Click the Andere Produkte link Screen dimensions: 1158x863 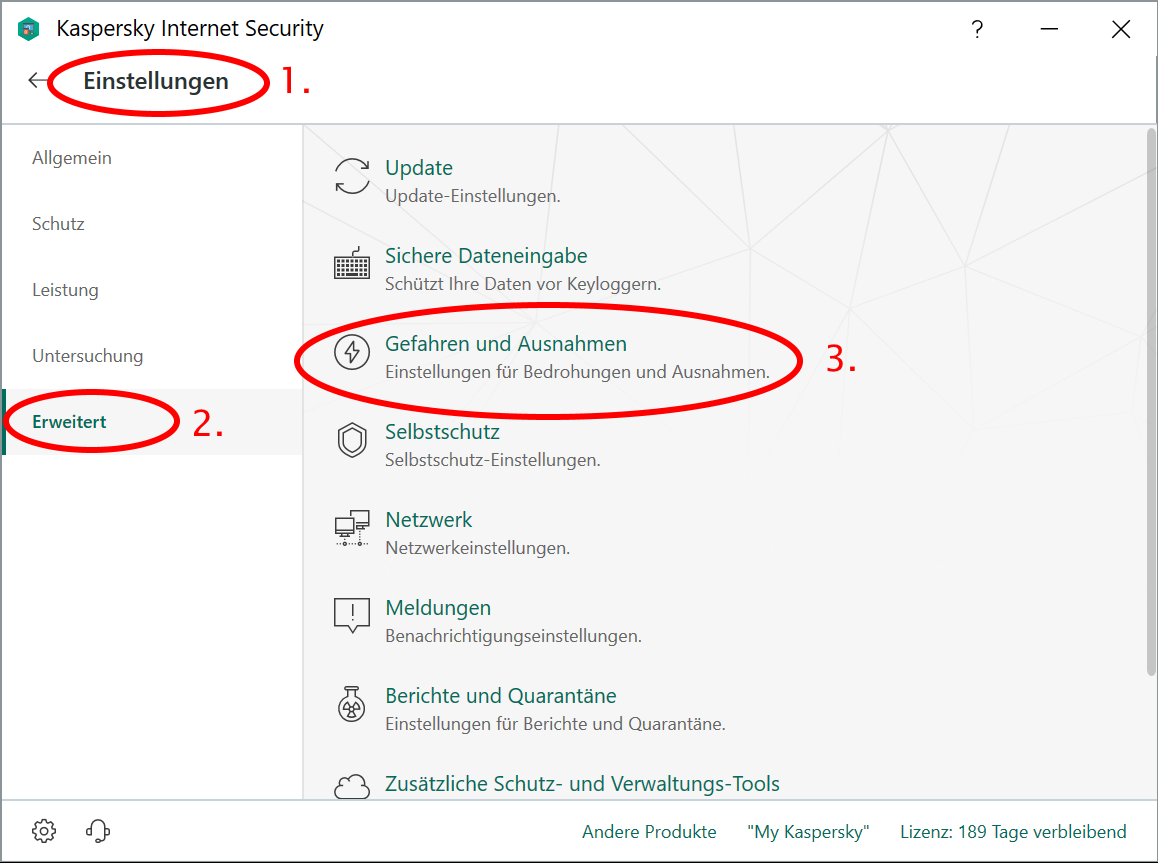[649, 832]
